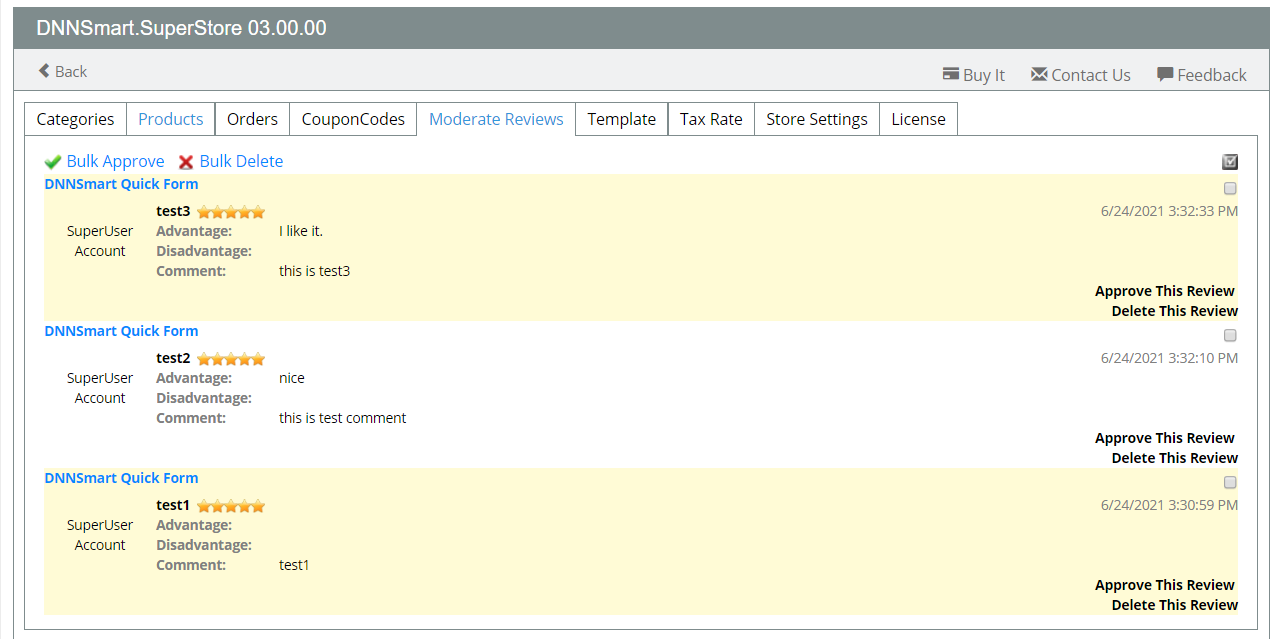
Task: Click the review title test1
Action: pyautogui.click(x=173, y=505)
